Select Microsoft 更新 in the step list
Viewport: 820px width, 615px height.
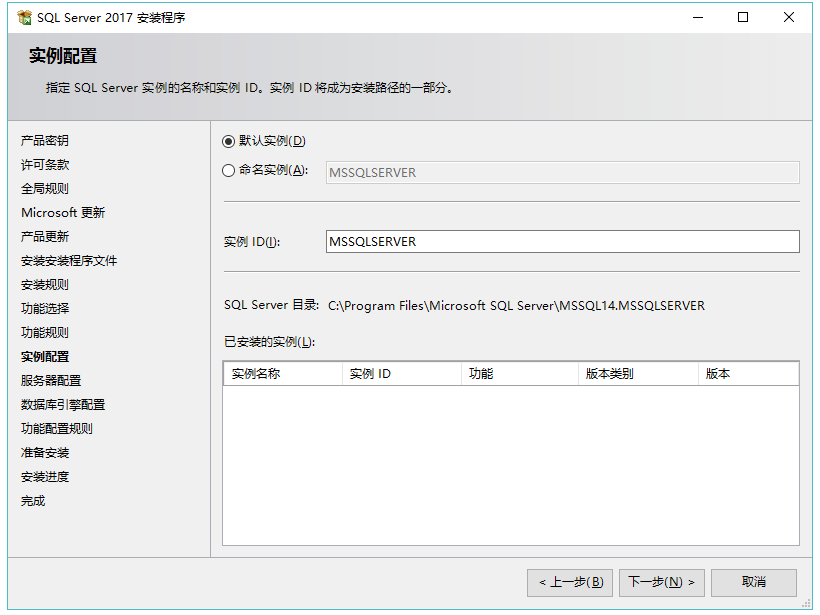click(x=63, y=212)
